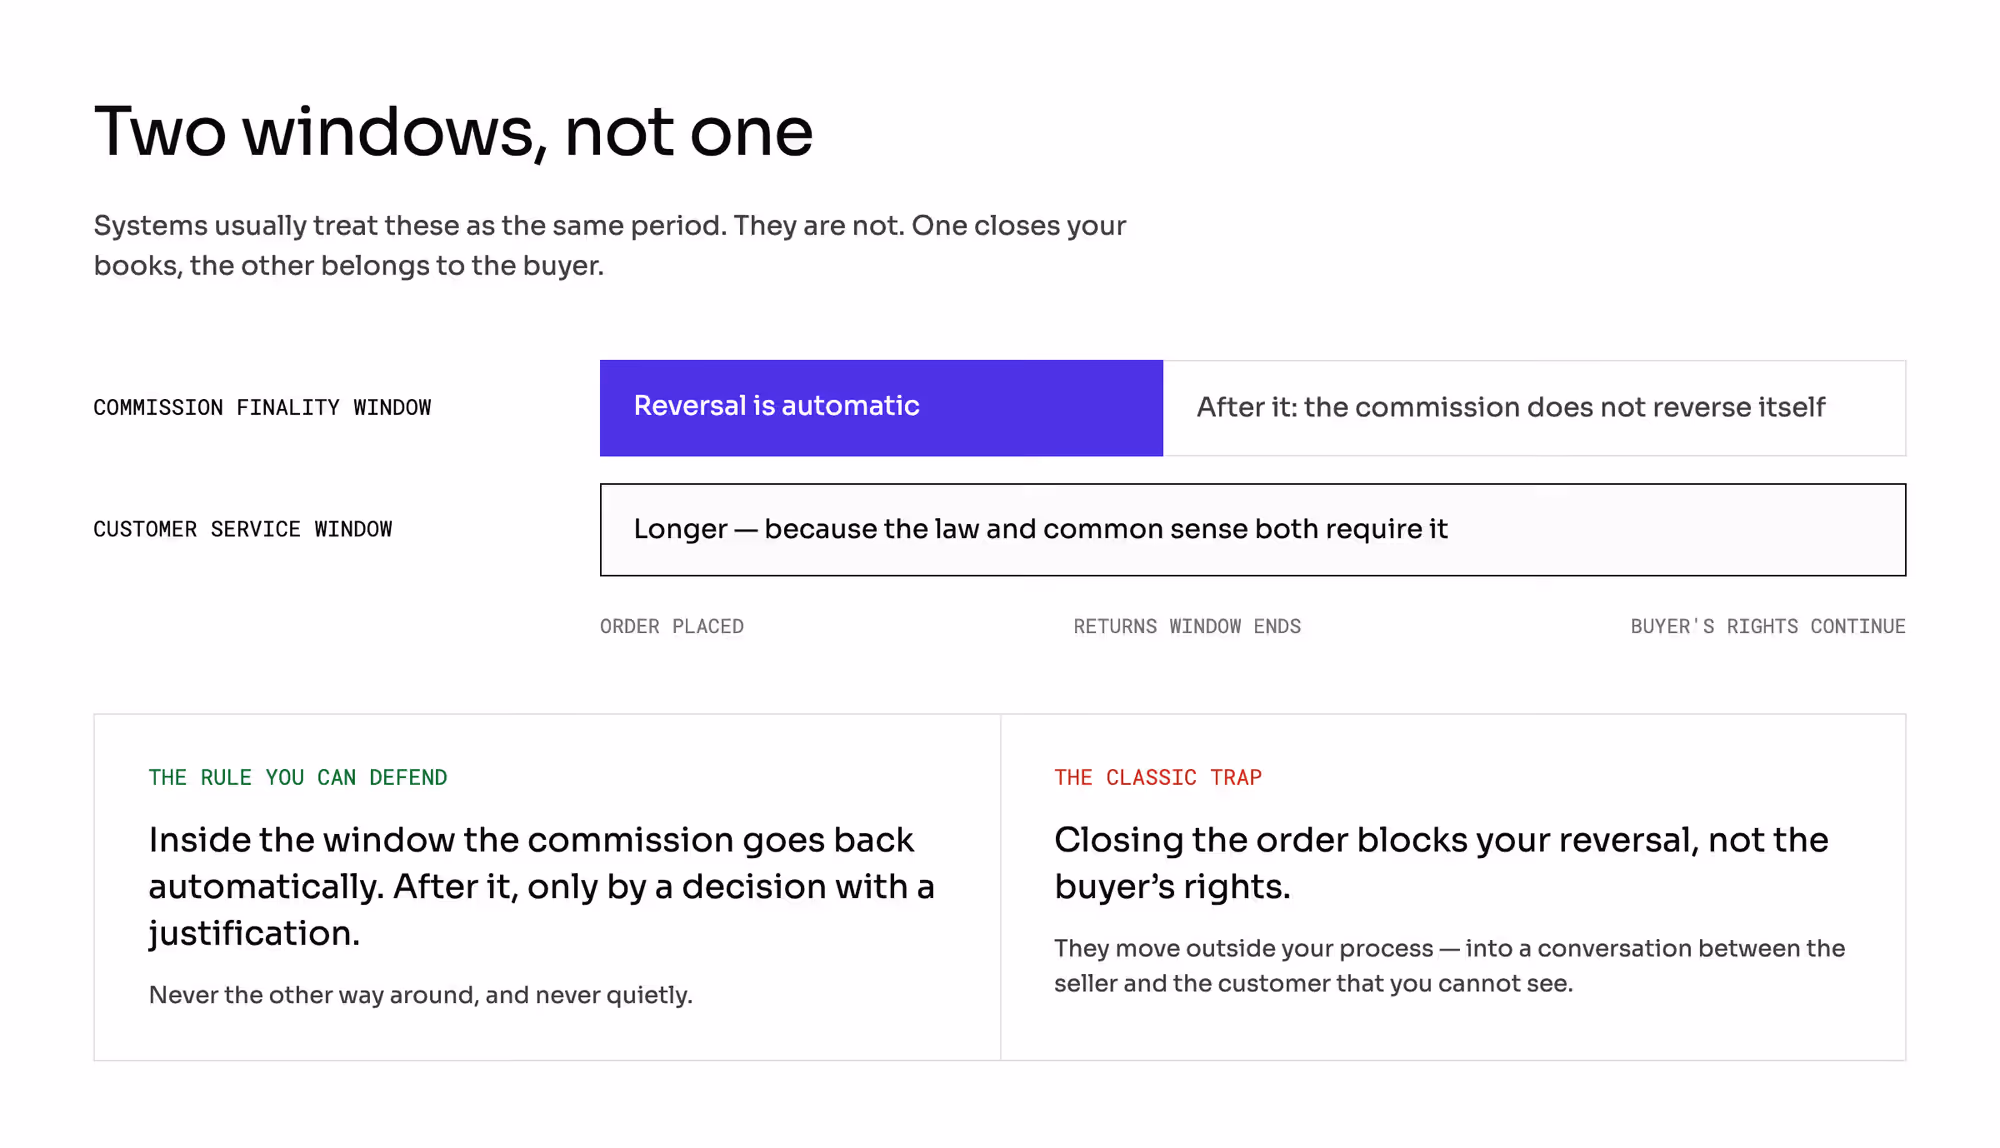The image size is (2000, 1148).
Task: Click the 'COMMISSION FINALITY WINDOW' label
Action: 262,408
